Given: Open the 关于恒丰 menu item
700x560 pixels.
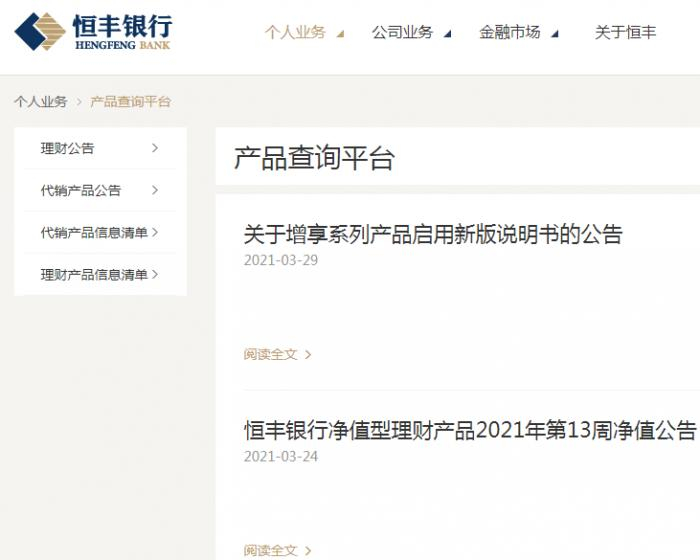Looking at the screenshot, I should click(625, 32).
